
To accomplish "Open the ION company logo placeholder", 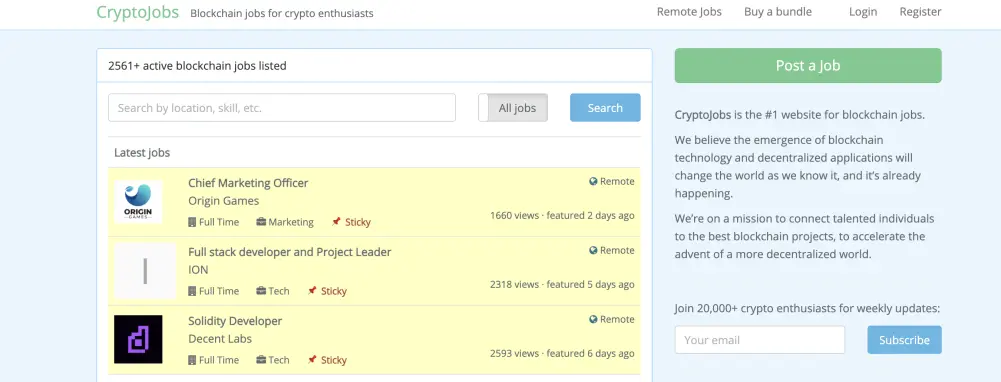I will [145, 271].
